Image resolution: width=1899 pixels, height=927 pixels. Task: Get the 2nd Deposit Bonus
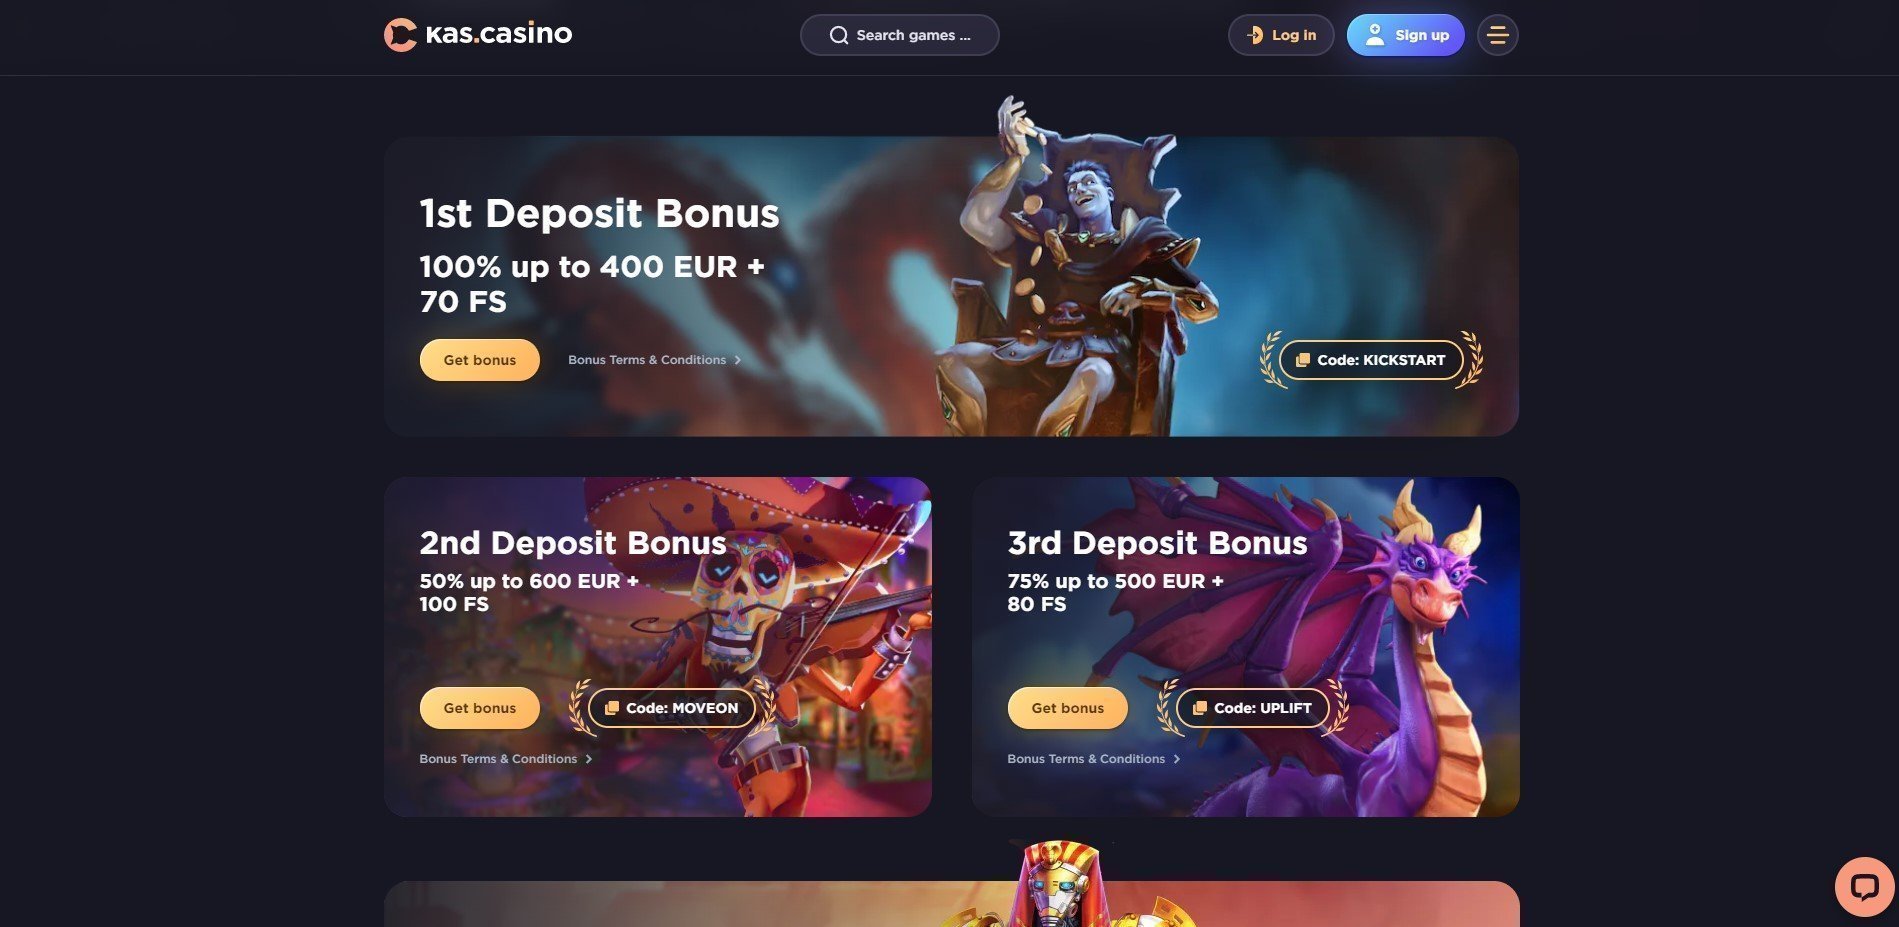[480, 708]
